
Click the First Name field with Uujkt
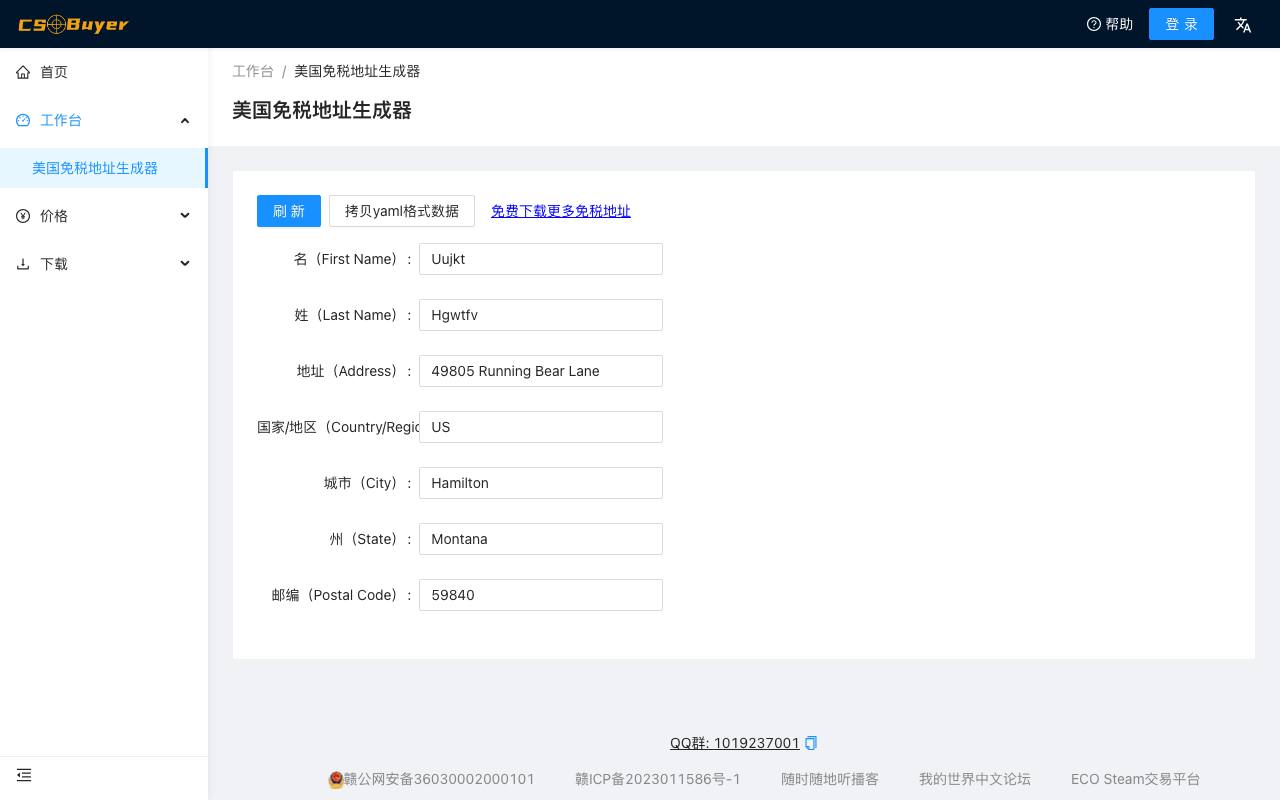541,259
